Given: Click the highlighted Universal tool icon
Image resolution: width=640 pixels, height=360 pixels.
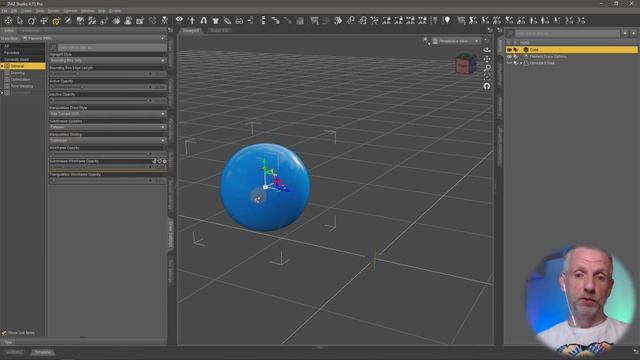Looking at the screenshot, I should [56, 20].
